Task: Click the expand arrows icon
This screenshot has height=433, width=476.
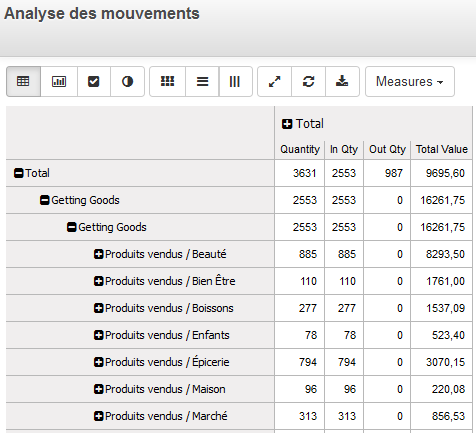Action: 275,81
